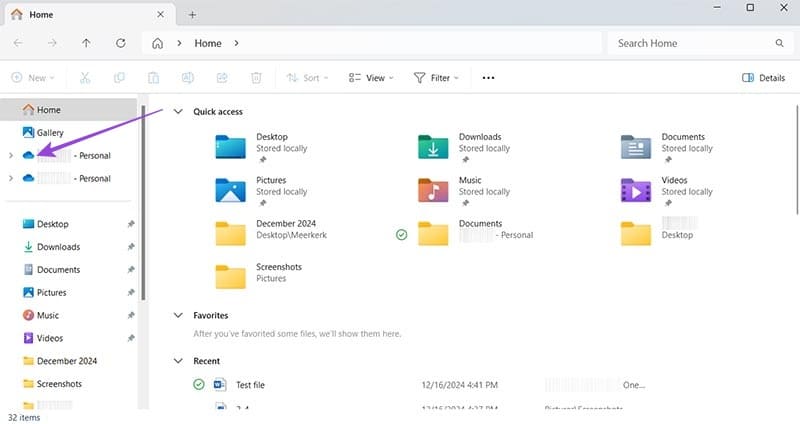
Task: Click the See more three-dots icon
Action: pos(488,77)
